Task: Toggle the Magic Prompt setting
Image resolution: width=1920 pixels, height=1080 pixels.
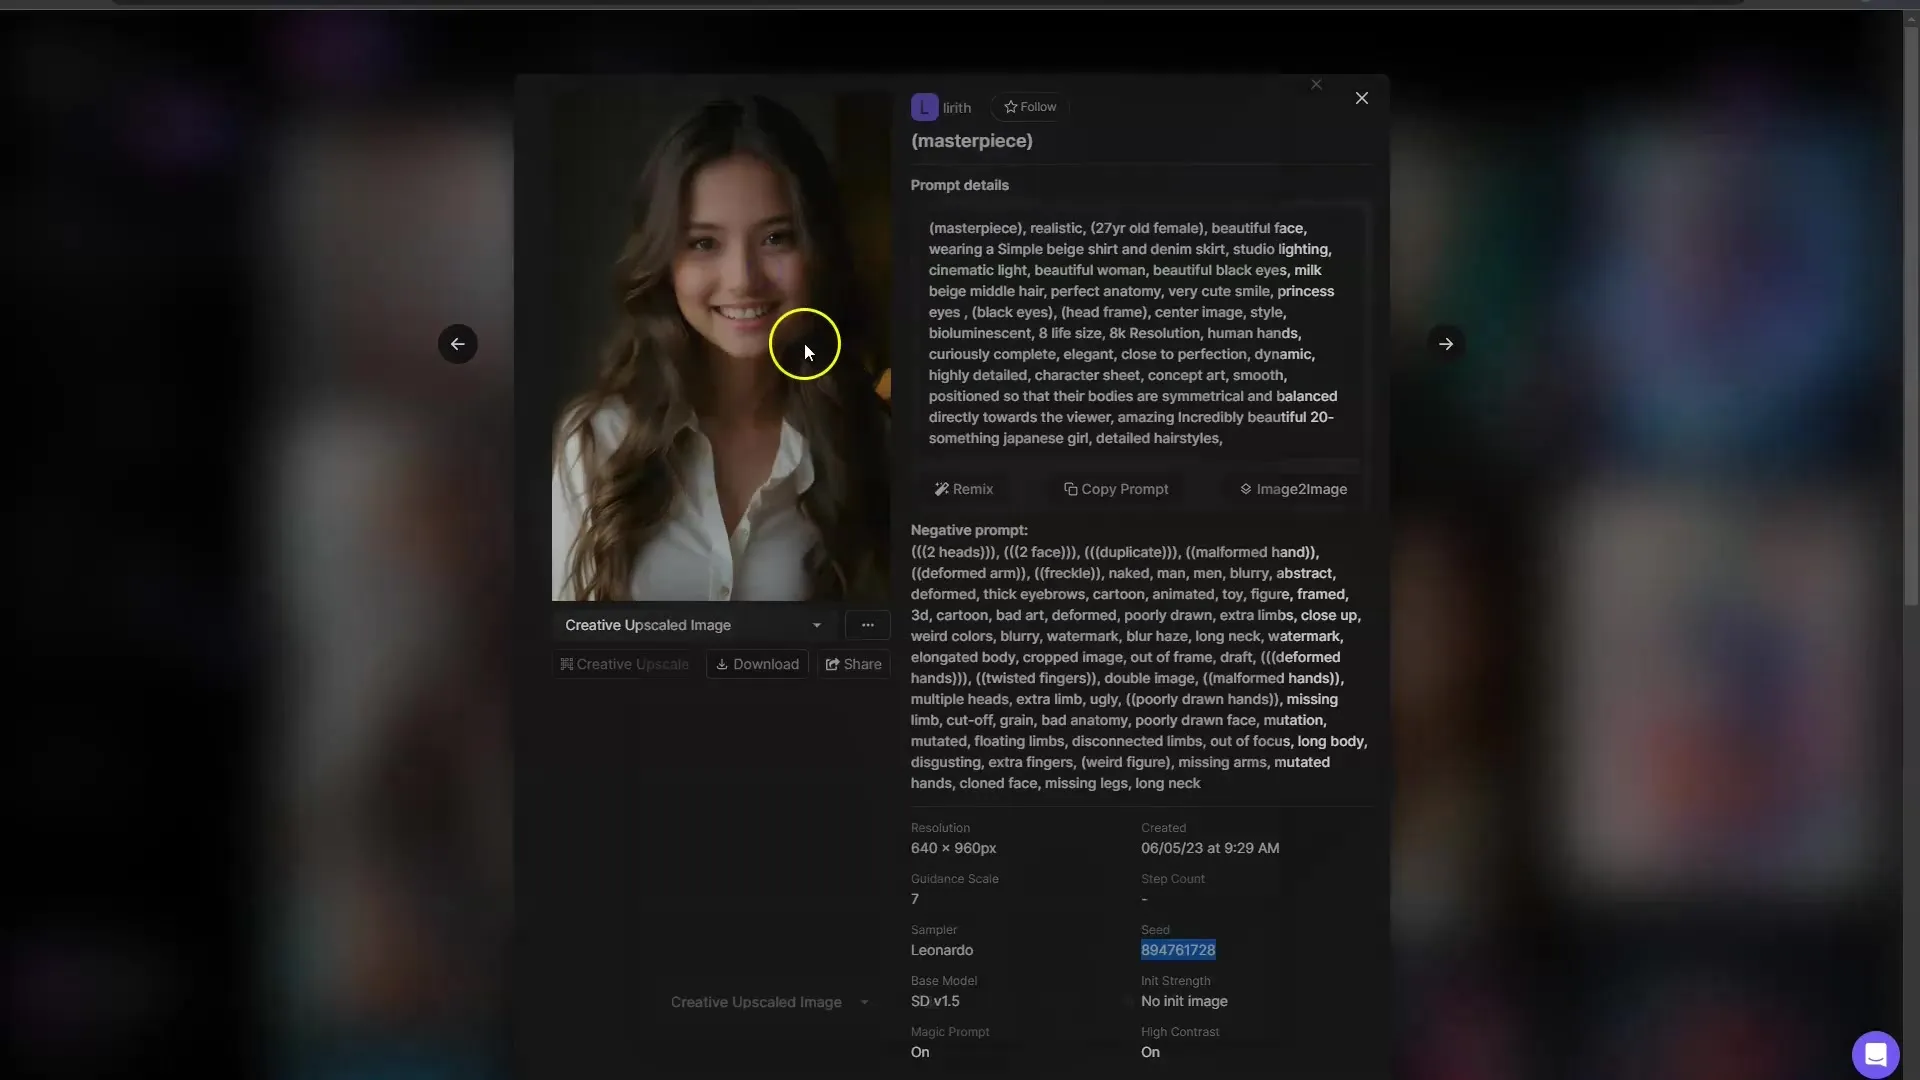Action: click(x=919, y=1052)
